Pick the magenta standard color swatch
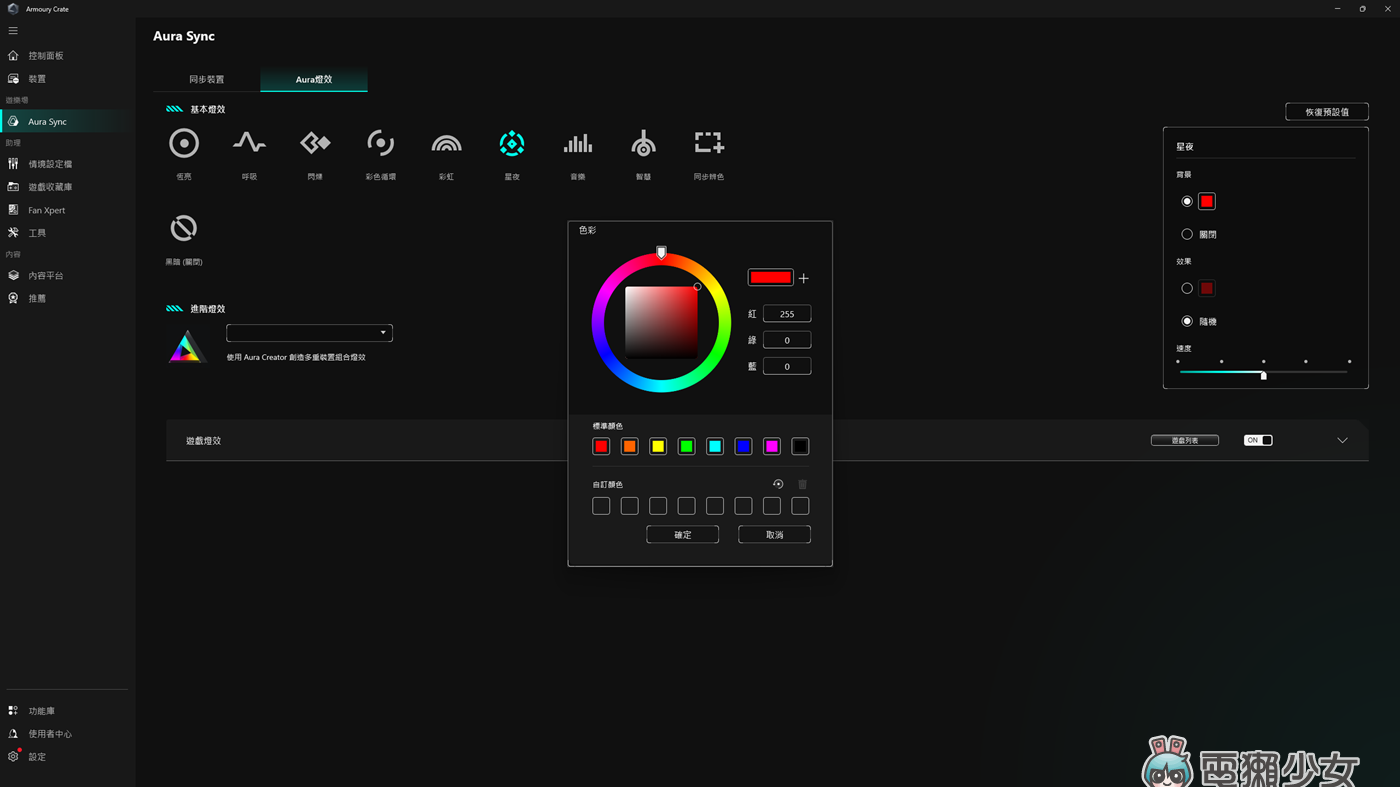This screenshot has height=787, width=1400. [772, 447]
